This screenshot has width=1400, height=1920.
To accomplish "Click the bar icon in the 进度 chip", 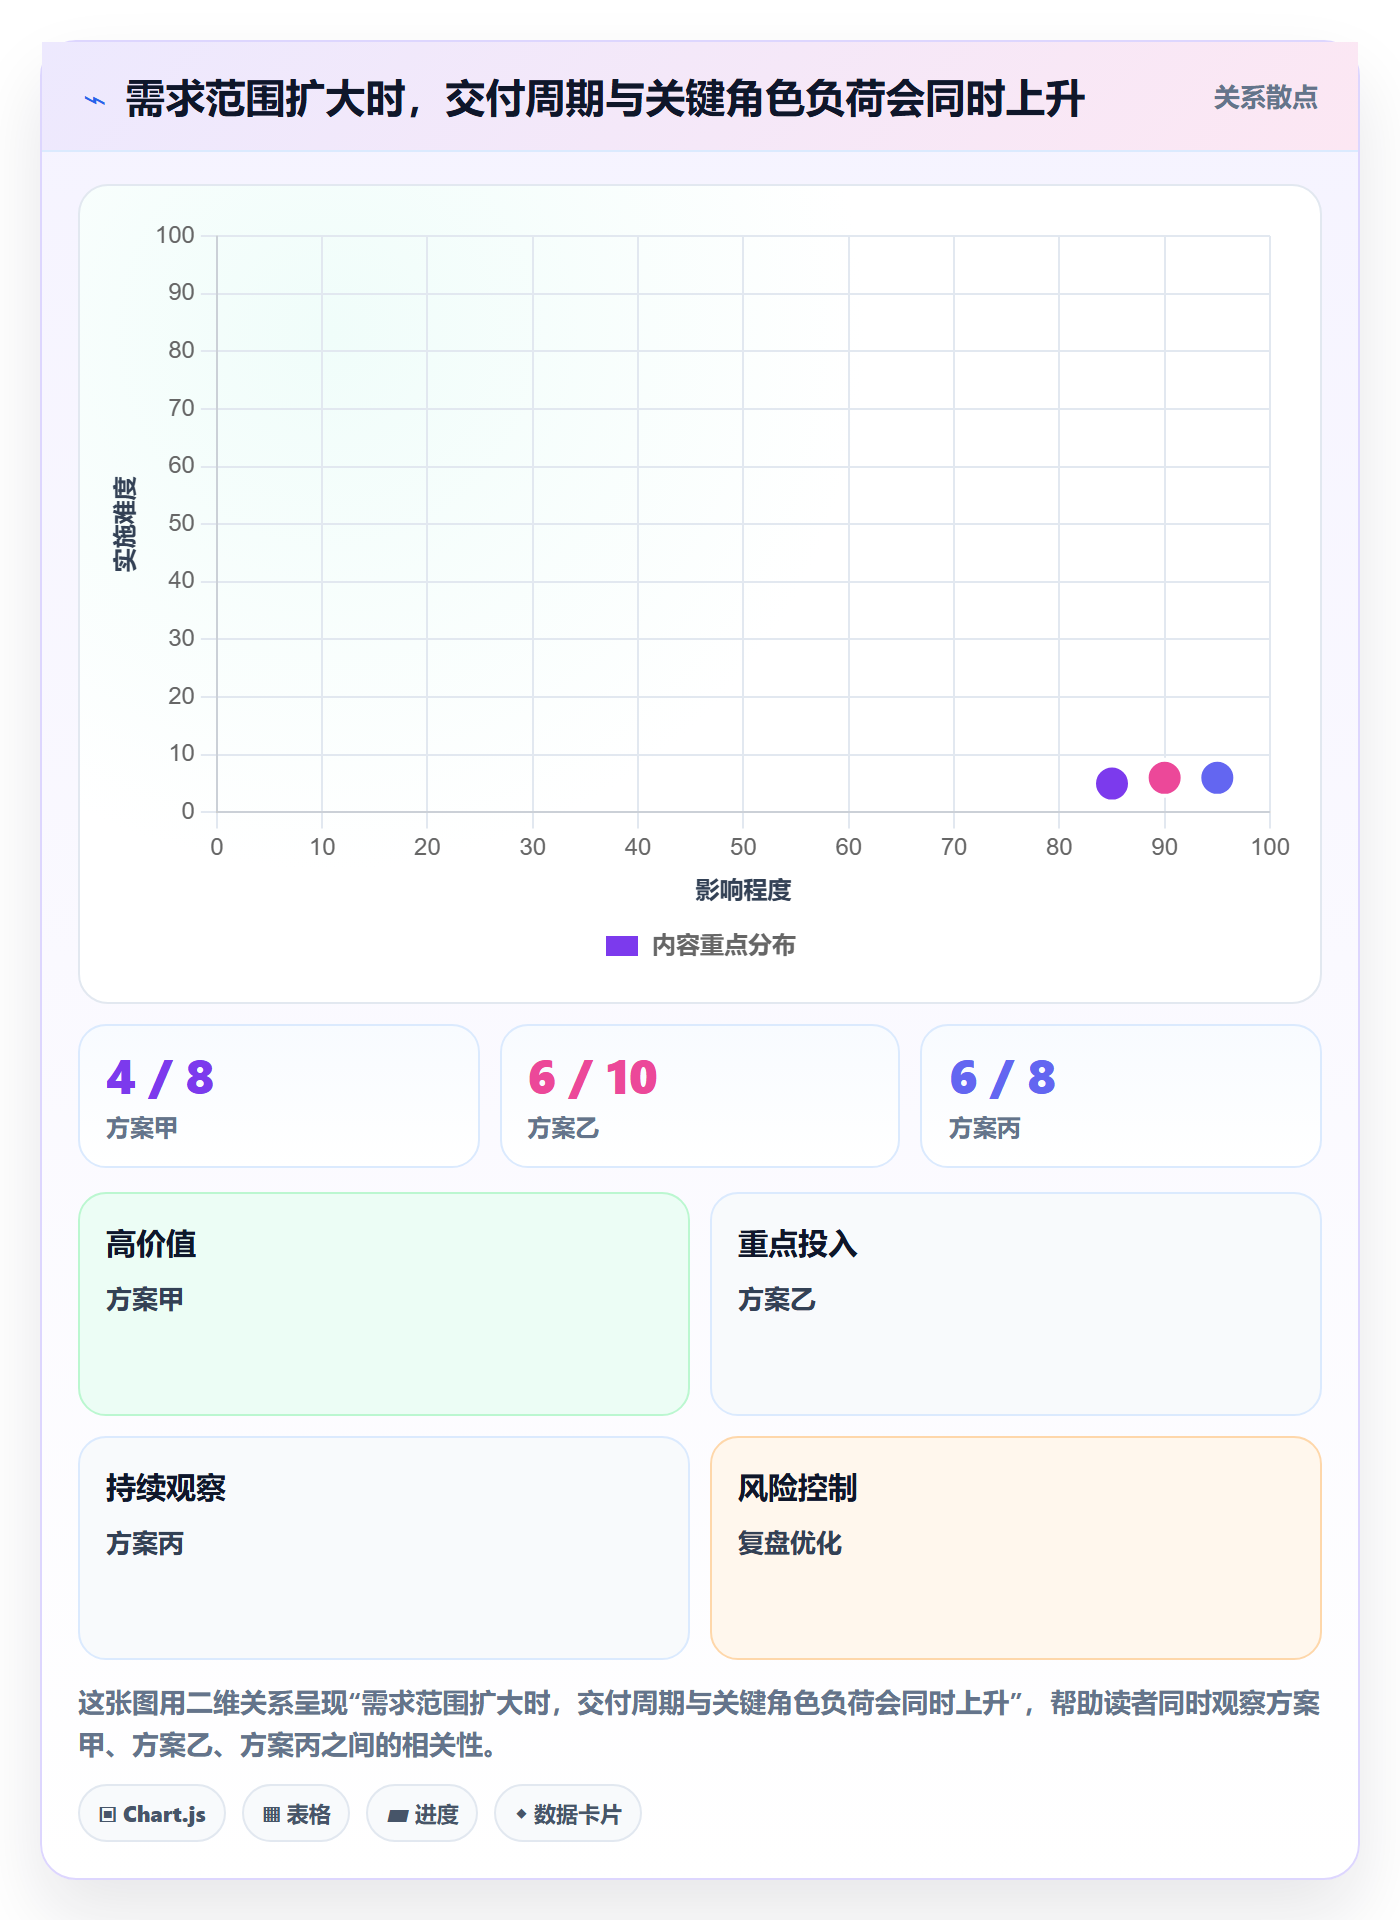I will (398, 1815).
